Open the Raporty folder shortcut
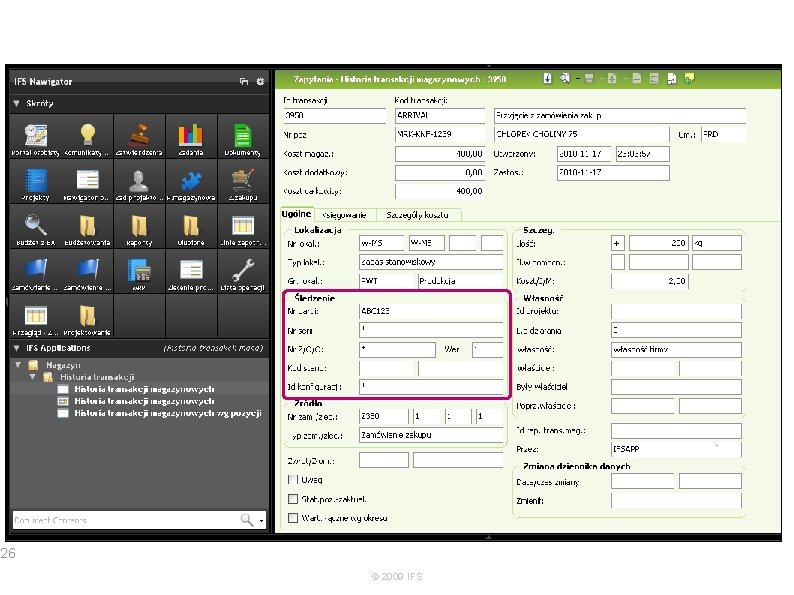The image size is (794, 595). [139, 226]
